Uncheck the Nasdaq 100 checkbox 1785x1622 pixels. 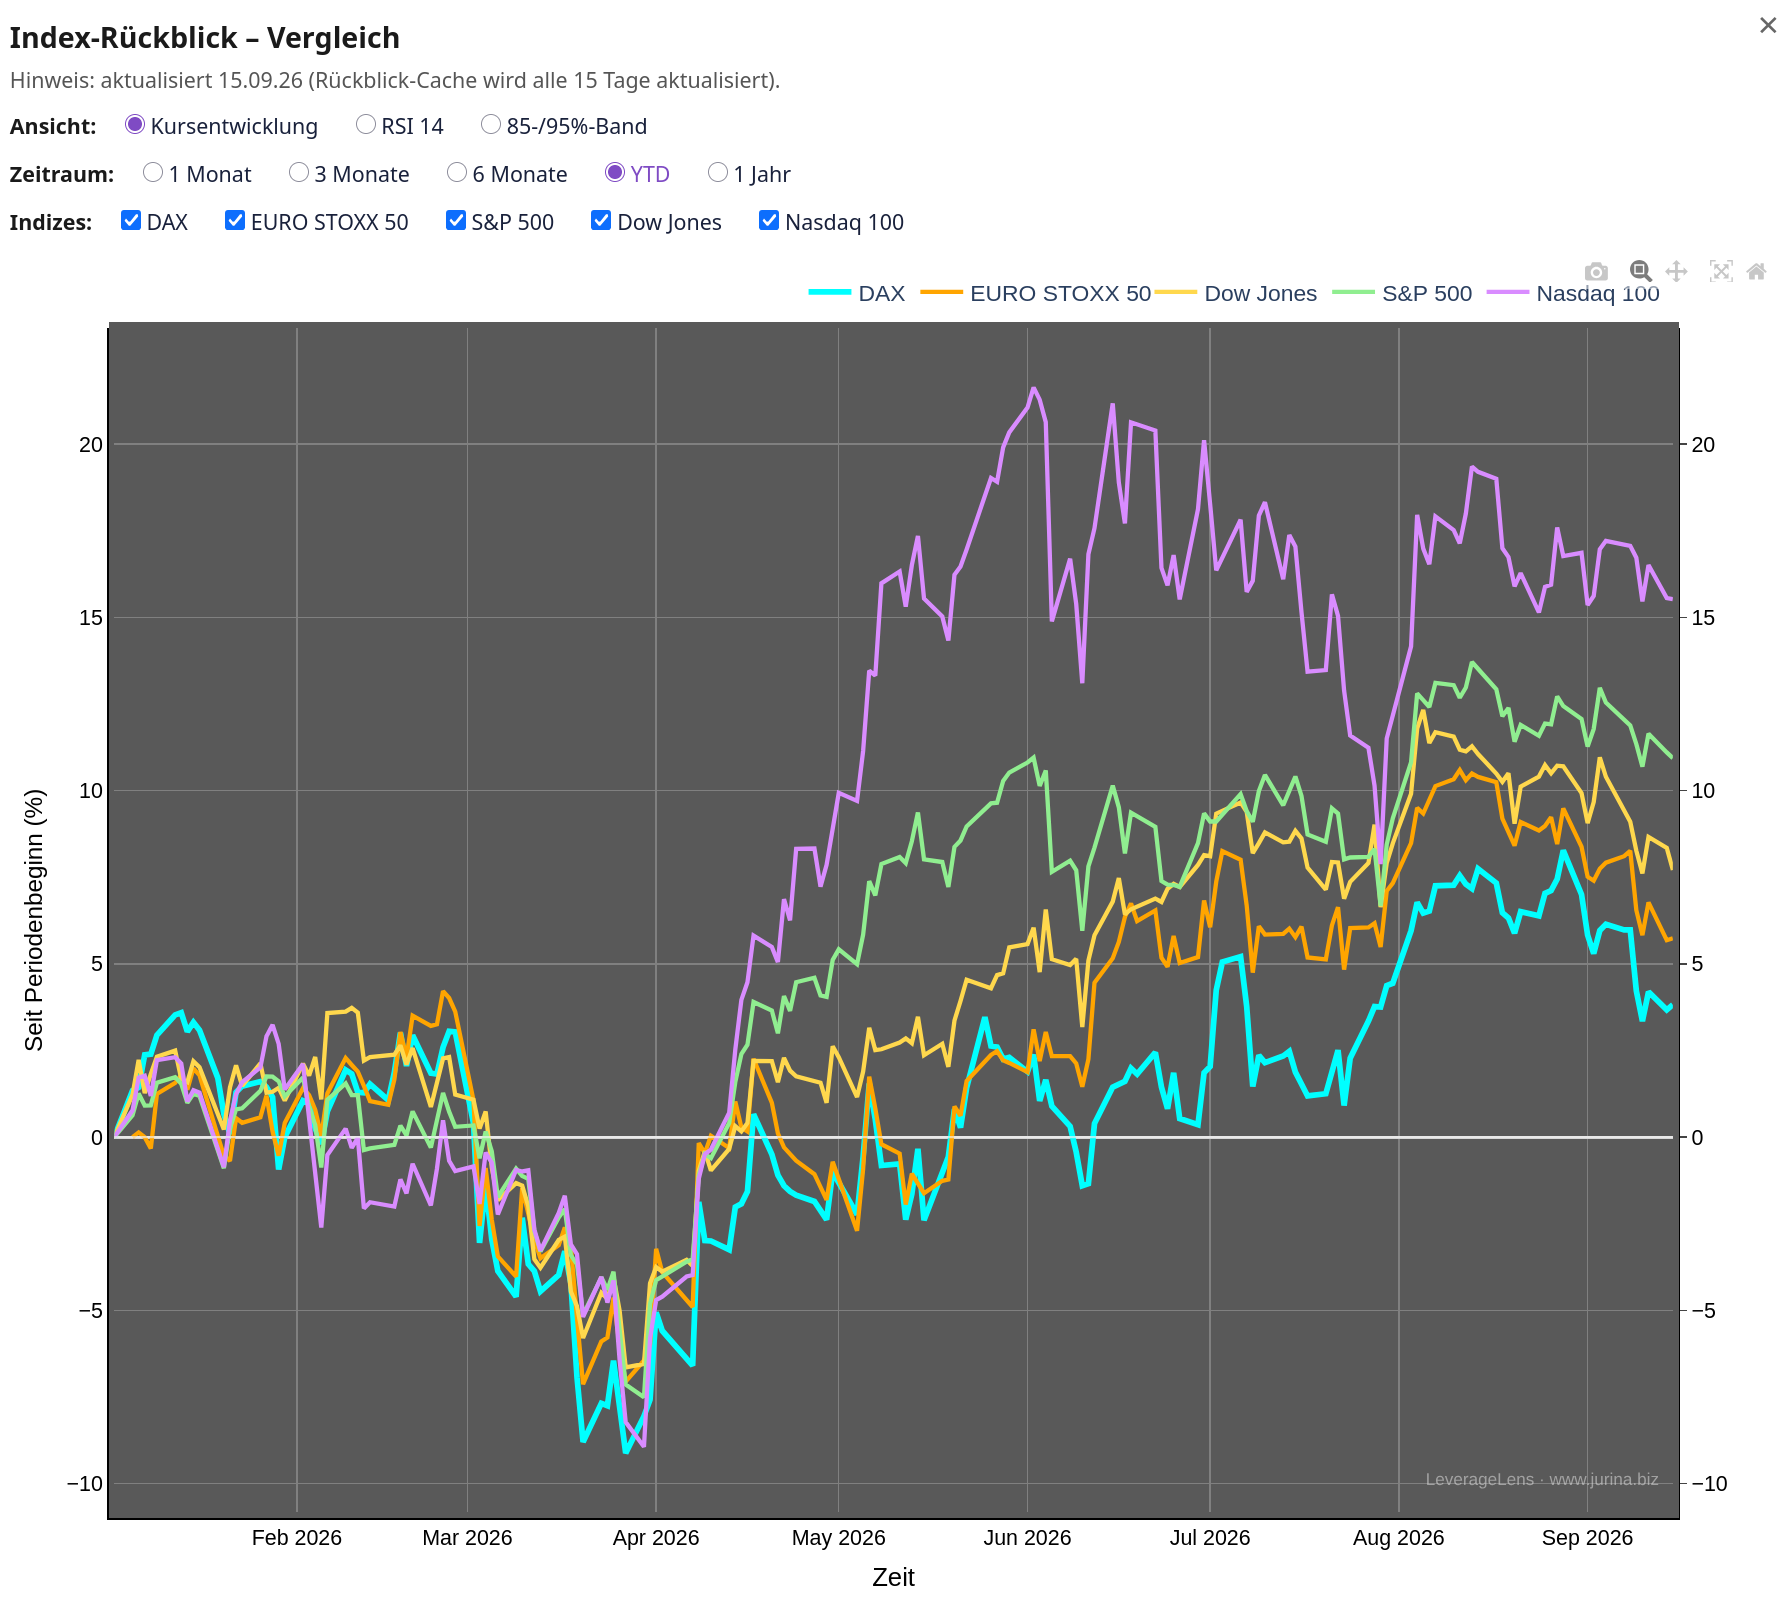769,221
